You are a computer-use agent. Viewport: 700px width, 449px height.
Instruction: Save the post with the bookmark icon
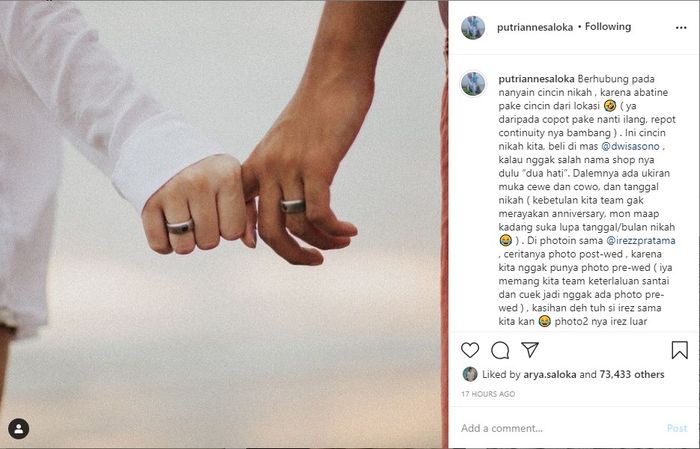(x=679, y=350)
